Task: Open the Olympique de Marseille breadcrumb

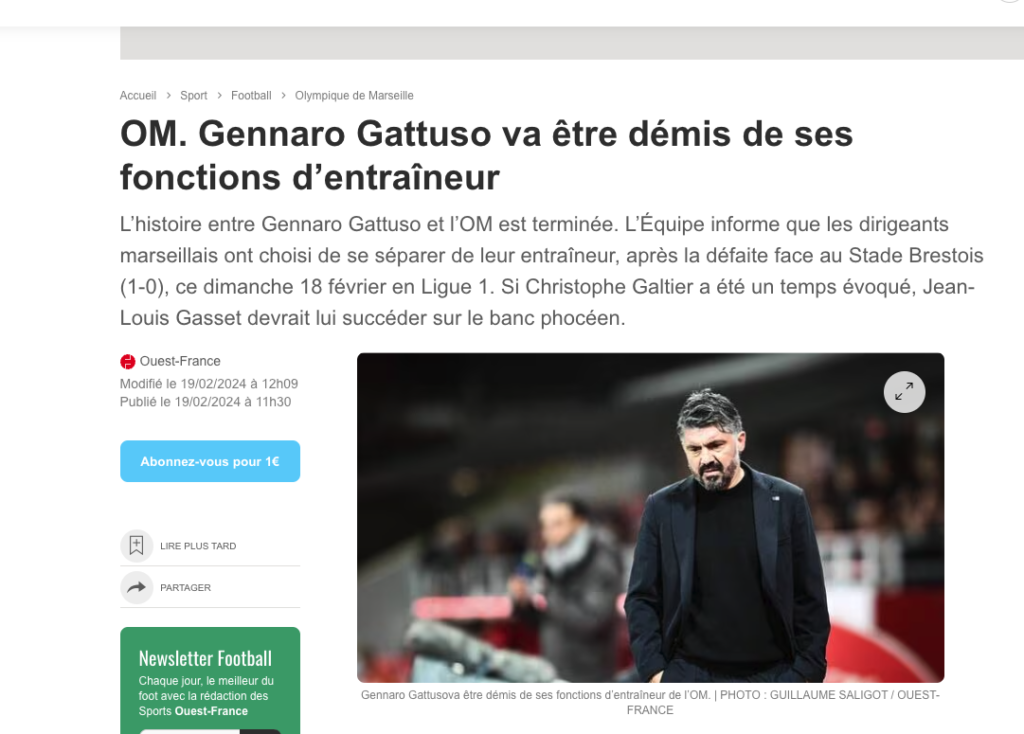Action: (x=354, y=95)
